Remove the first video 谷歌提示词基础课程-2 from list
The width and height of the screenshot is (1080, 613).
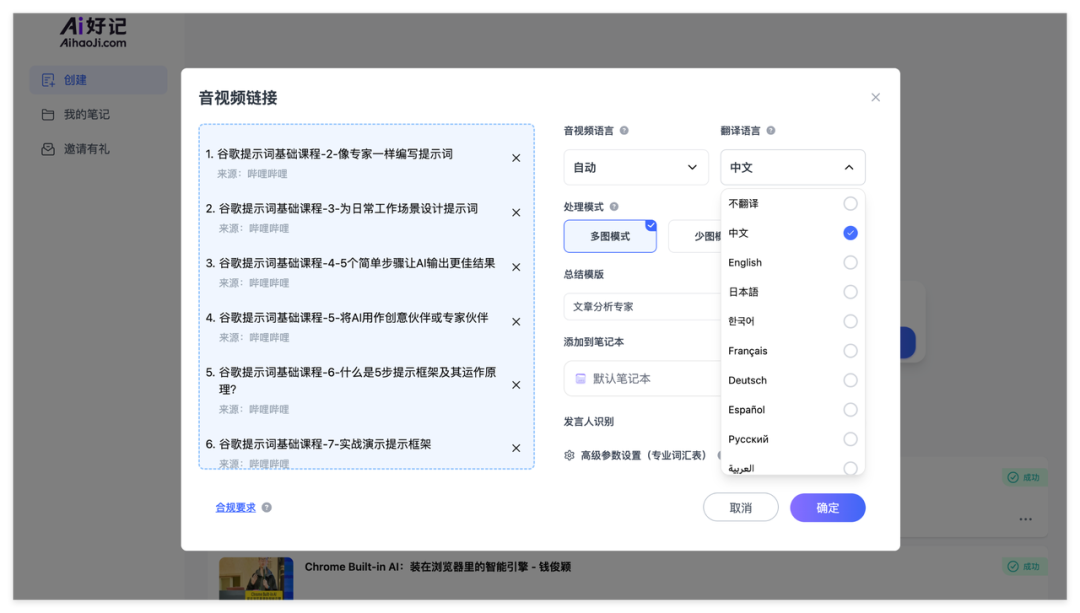(516, 157)
